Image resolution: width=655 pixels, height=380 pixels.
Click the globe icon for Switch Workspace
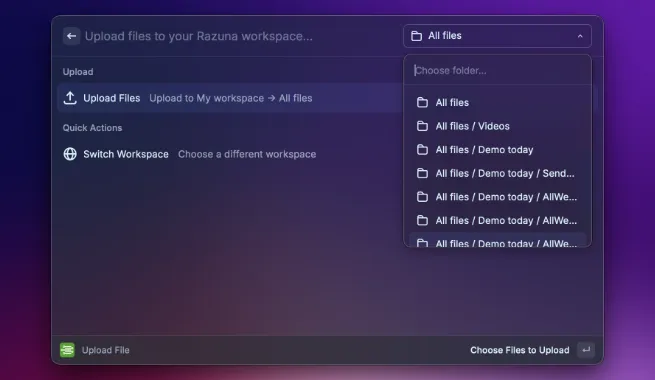tap(70, 154)
